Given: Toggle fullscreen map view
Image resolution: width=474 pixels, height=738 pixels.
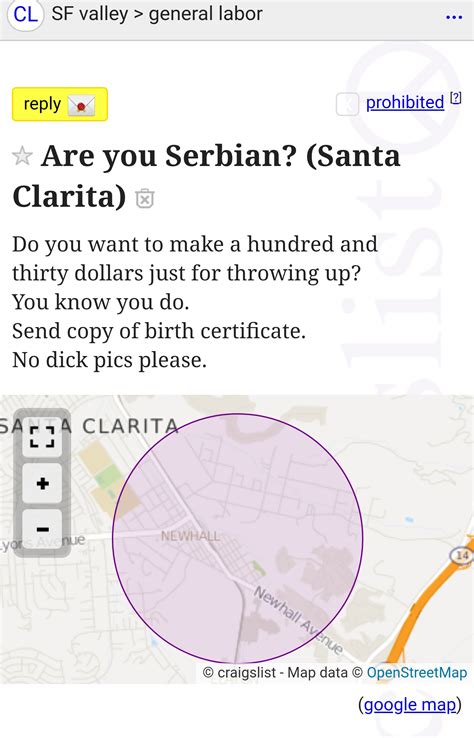Looking at the screenshot, I should click(42, 437).
